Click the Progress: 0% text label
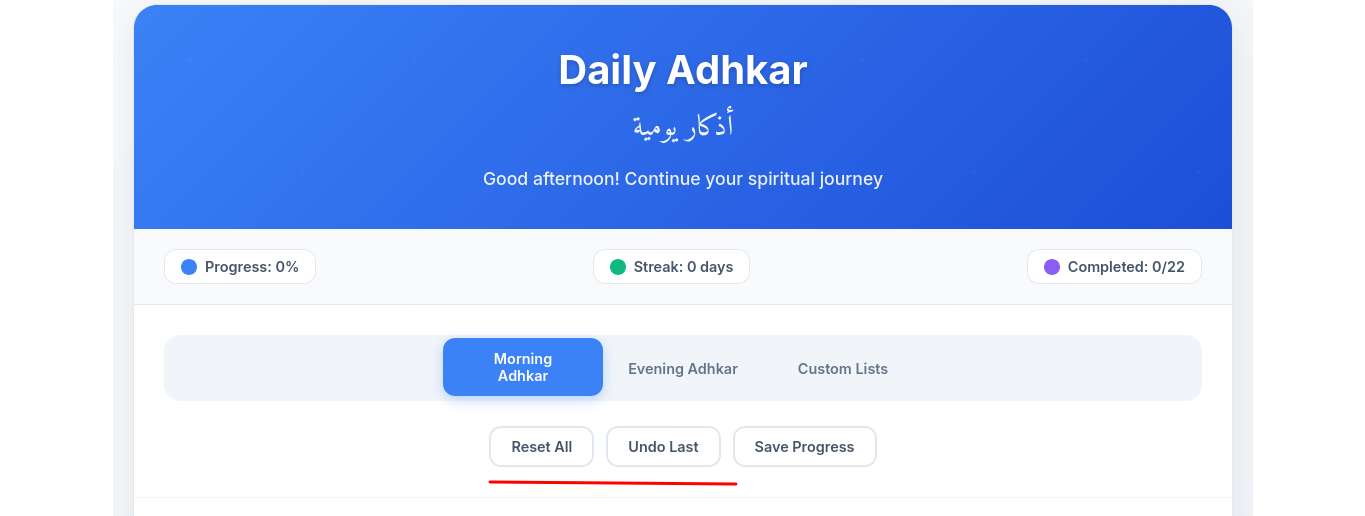This screenshot has width=1365, height=516. click(252, 267)
